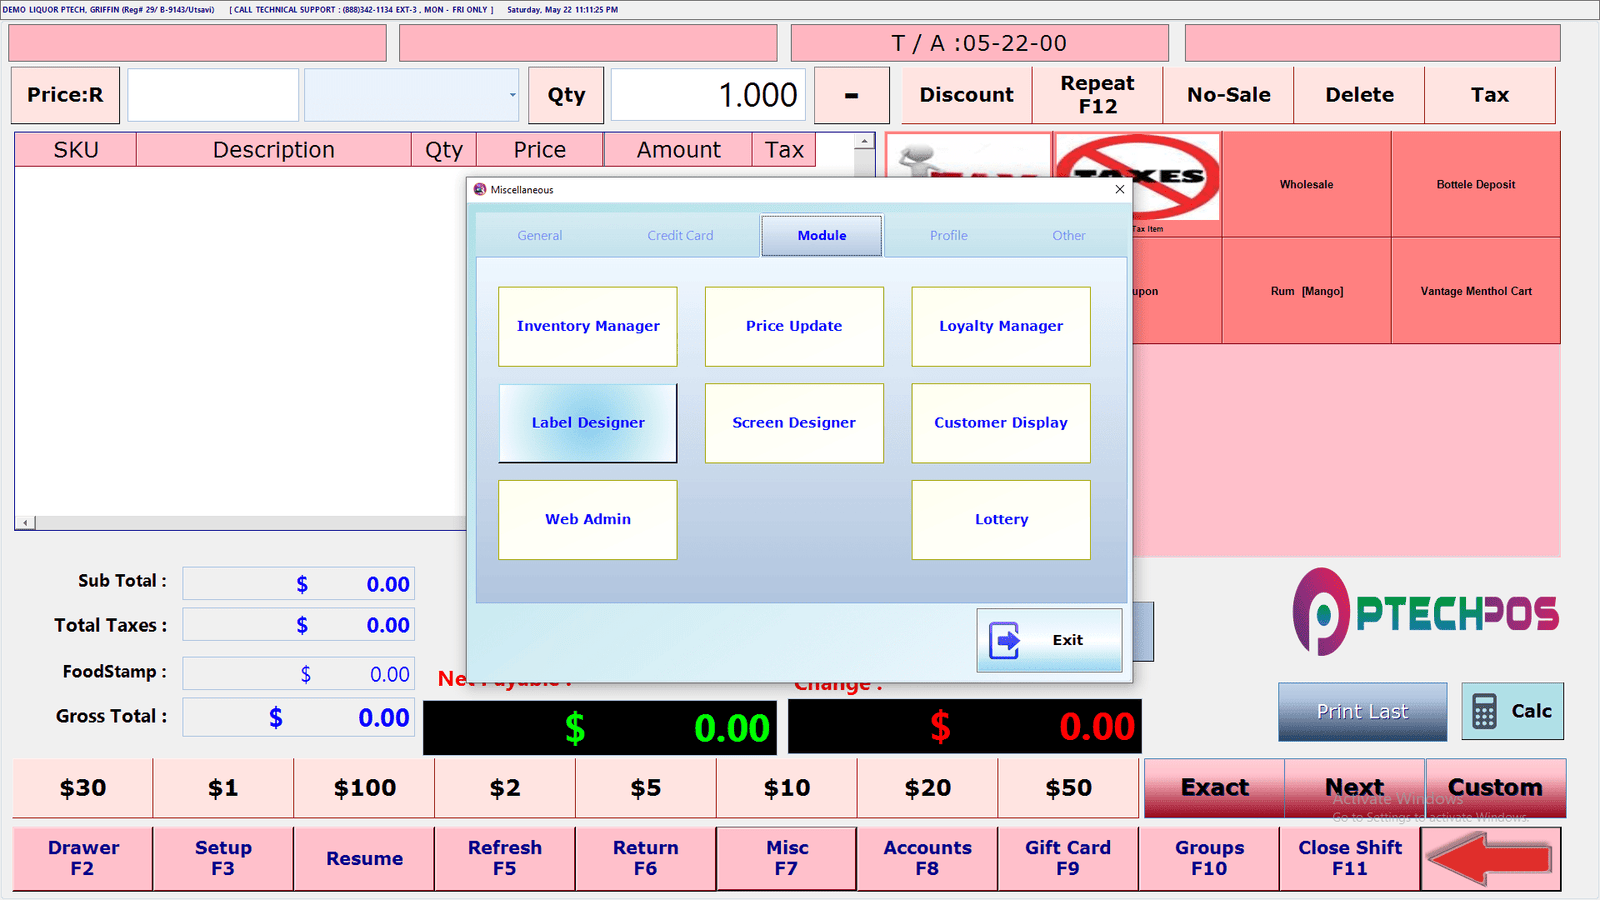This screenshot has width=1600, height=900.
Task: Click the minus sign button beside quantity
Action: (x=852, y=95)
